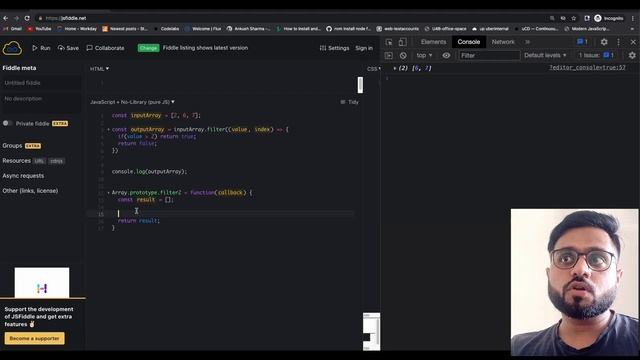Screen dimensions: 640x360
Task: Open the Codelabs bookmark
Action: [166, 29]
